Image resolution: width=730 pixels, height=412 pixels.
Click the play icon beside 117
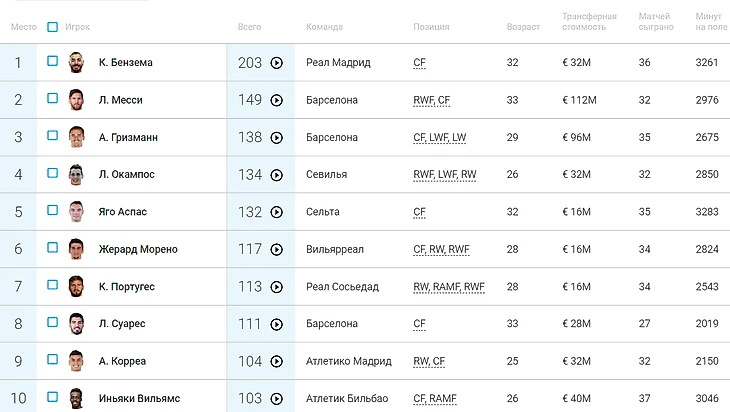276,249
